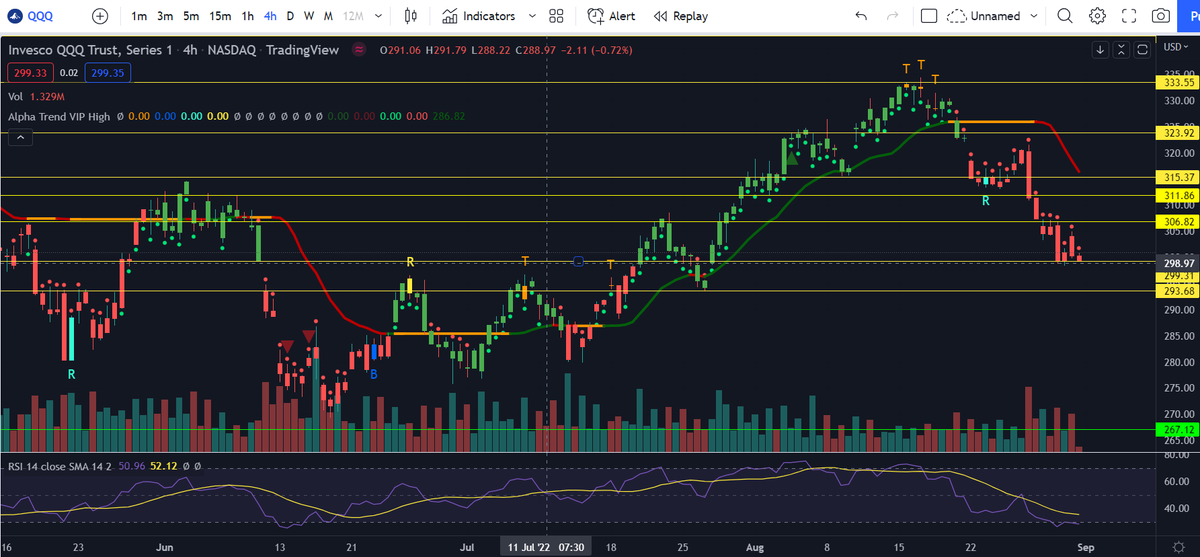The width and height of the screenshot is (1200, 557).
Task: Click the 333.55 price level label
Action: coord(1176,83)
